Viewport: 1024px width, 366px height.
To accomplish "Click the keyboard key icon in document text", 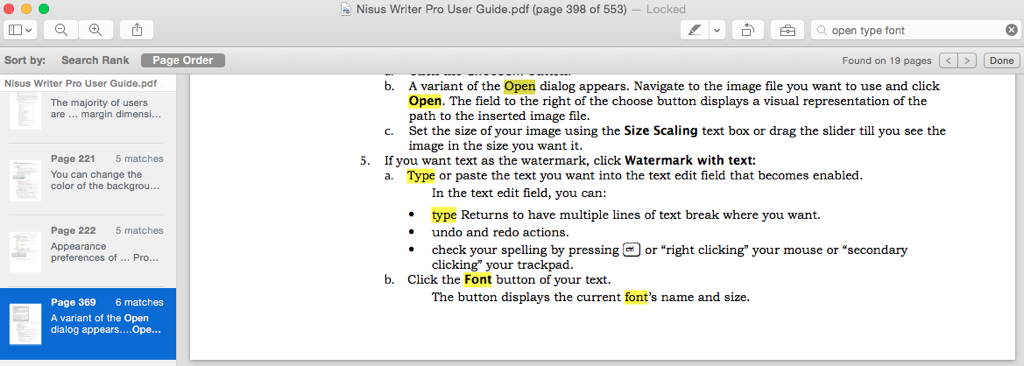I will click(x=632, y=250).
